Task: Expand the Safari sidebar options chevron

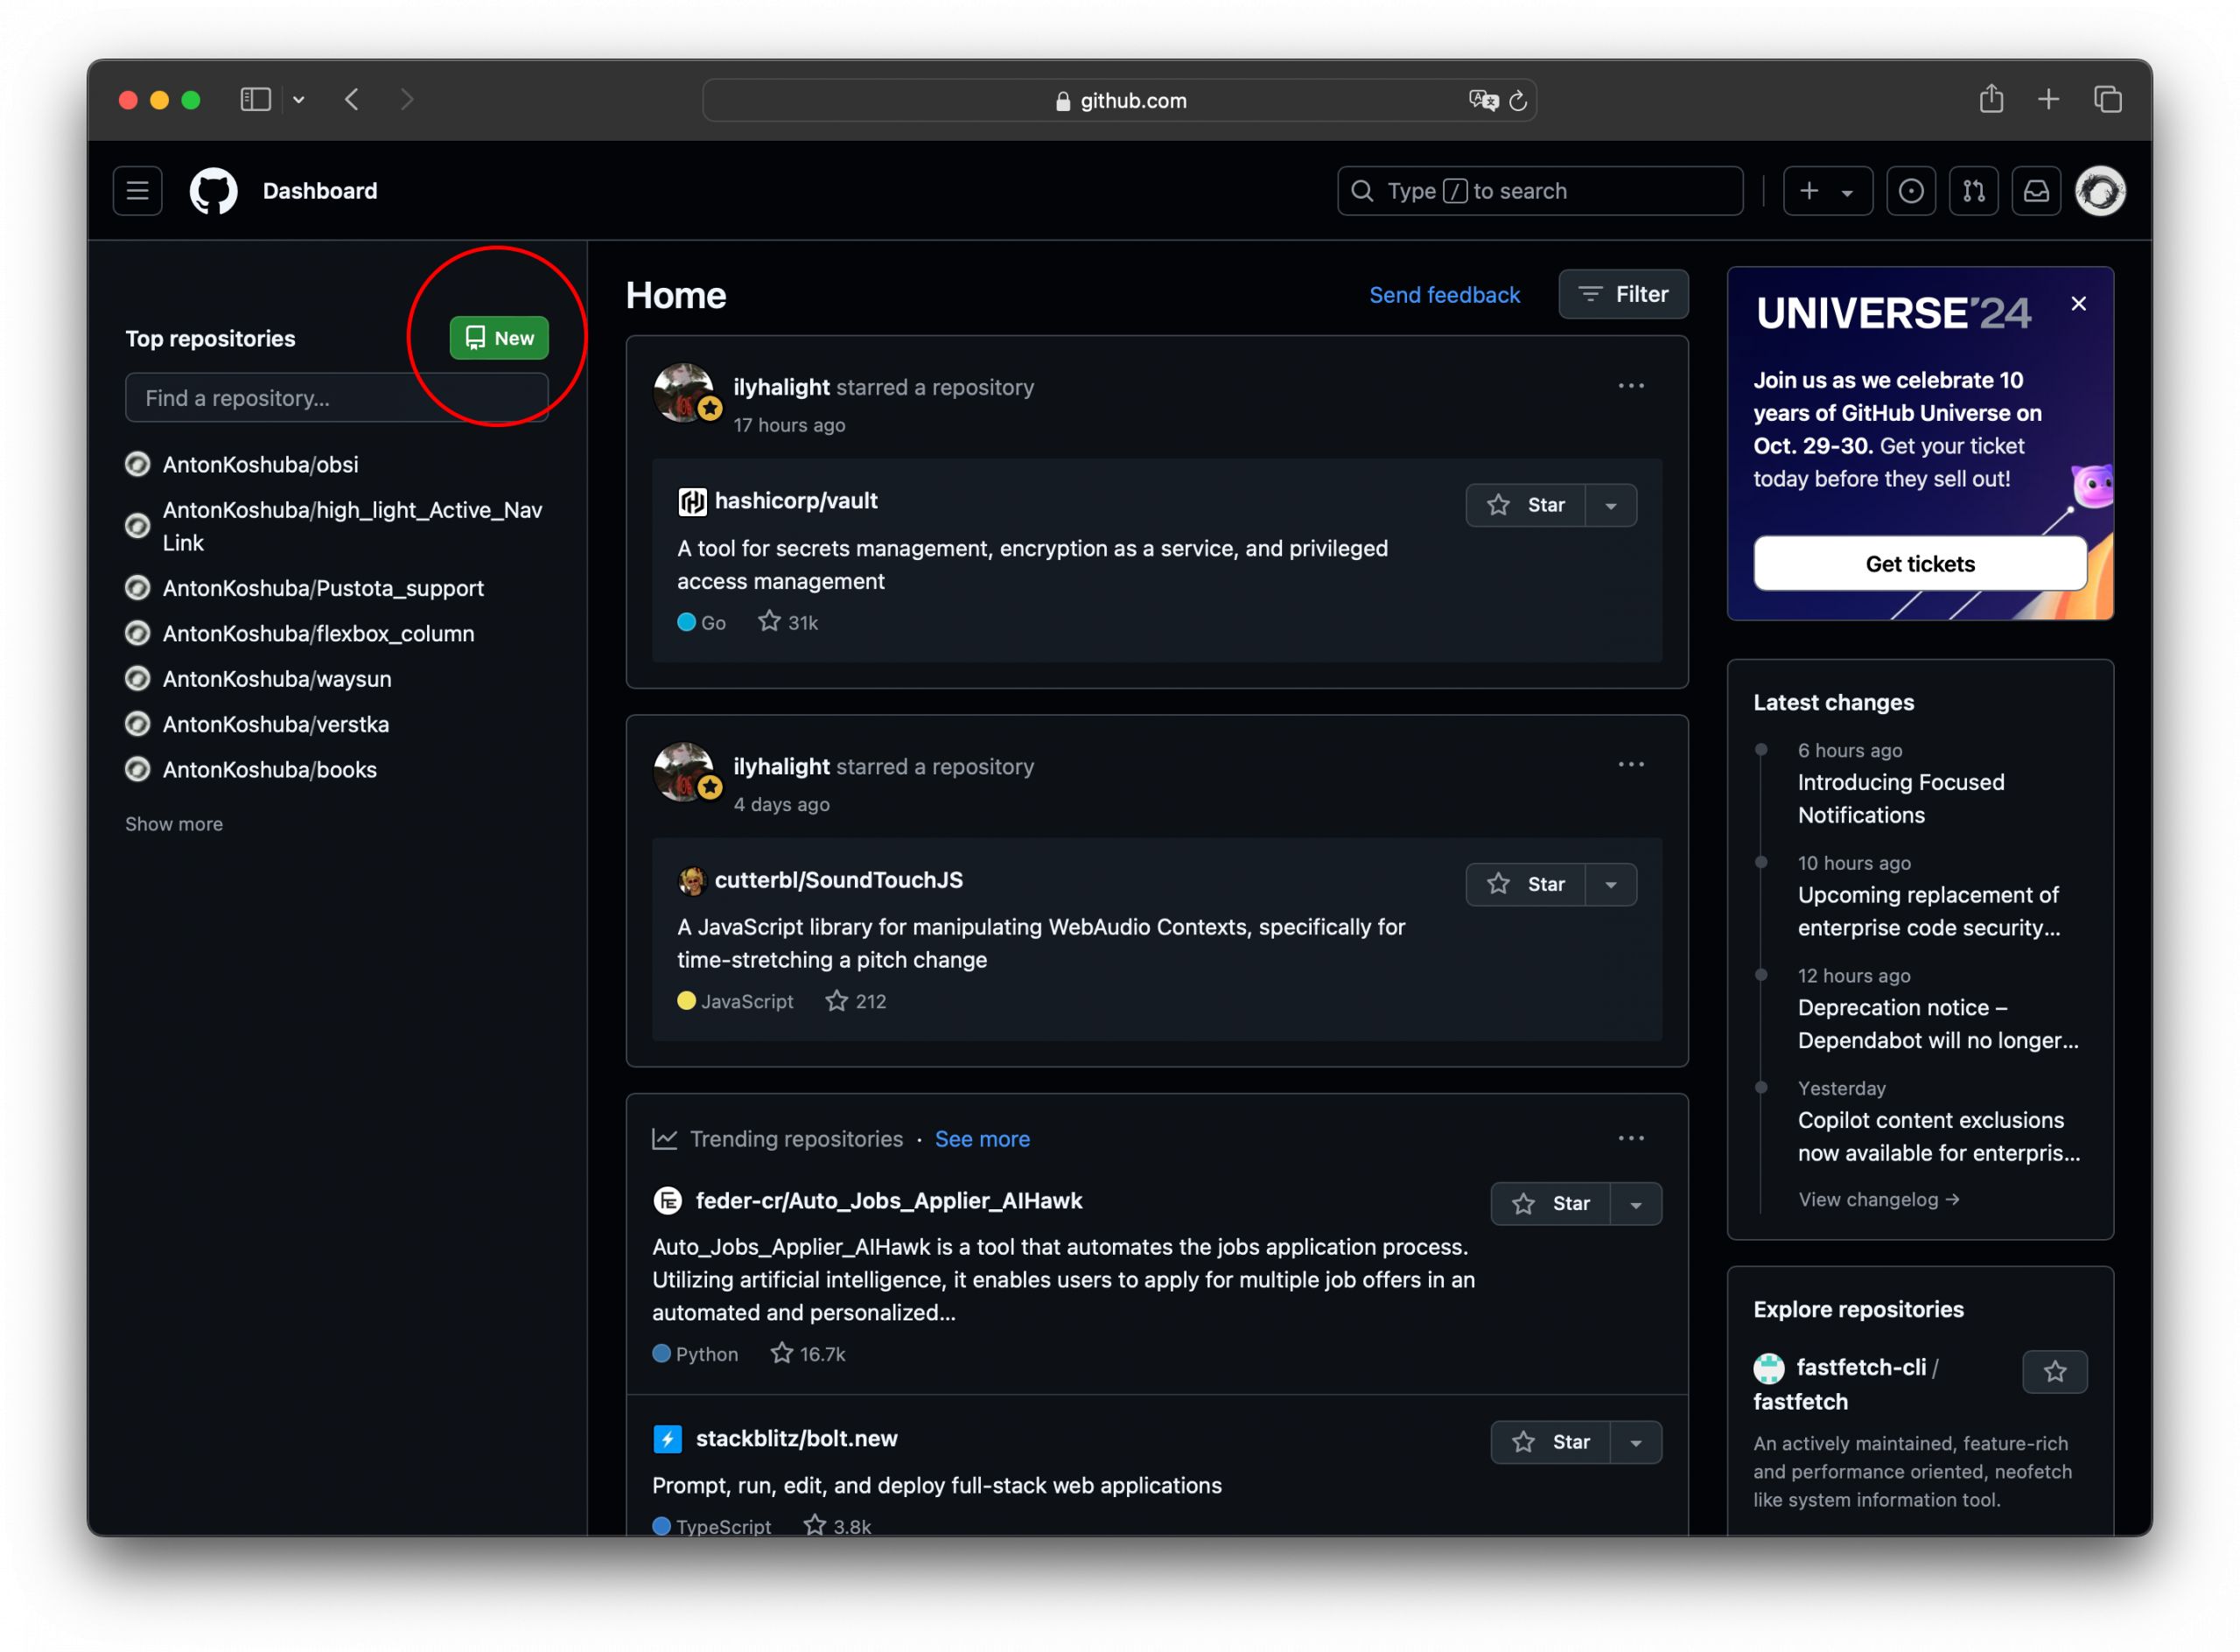Action: [x=298, y=100]
